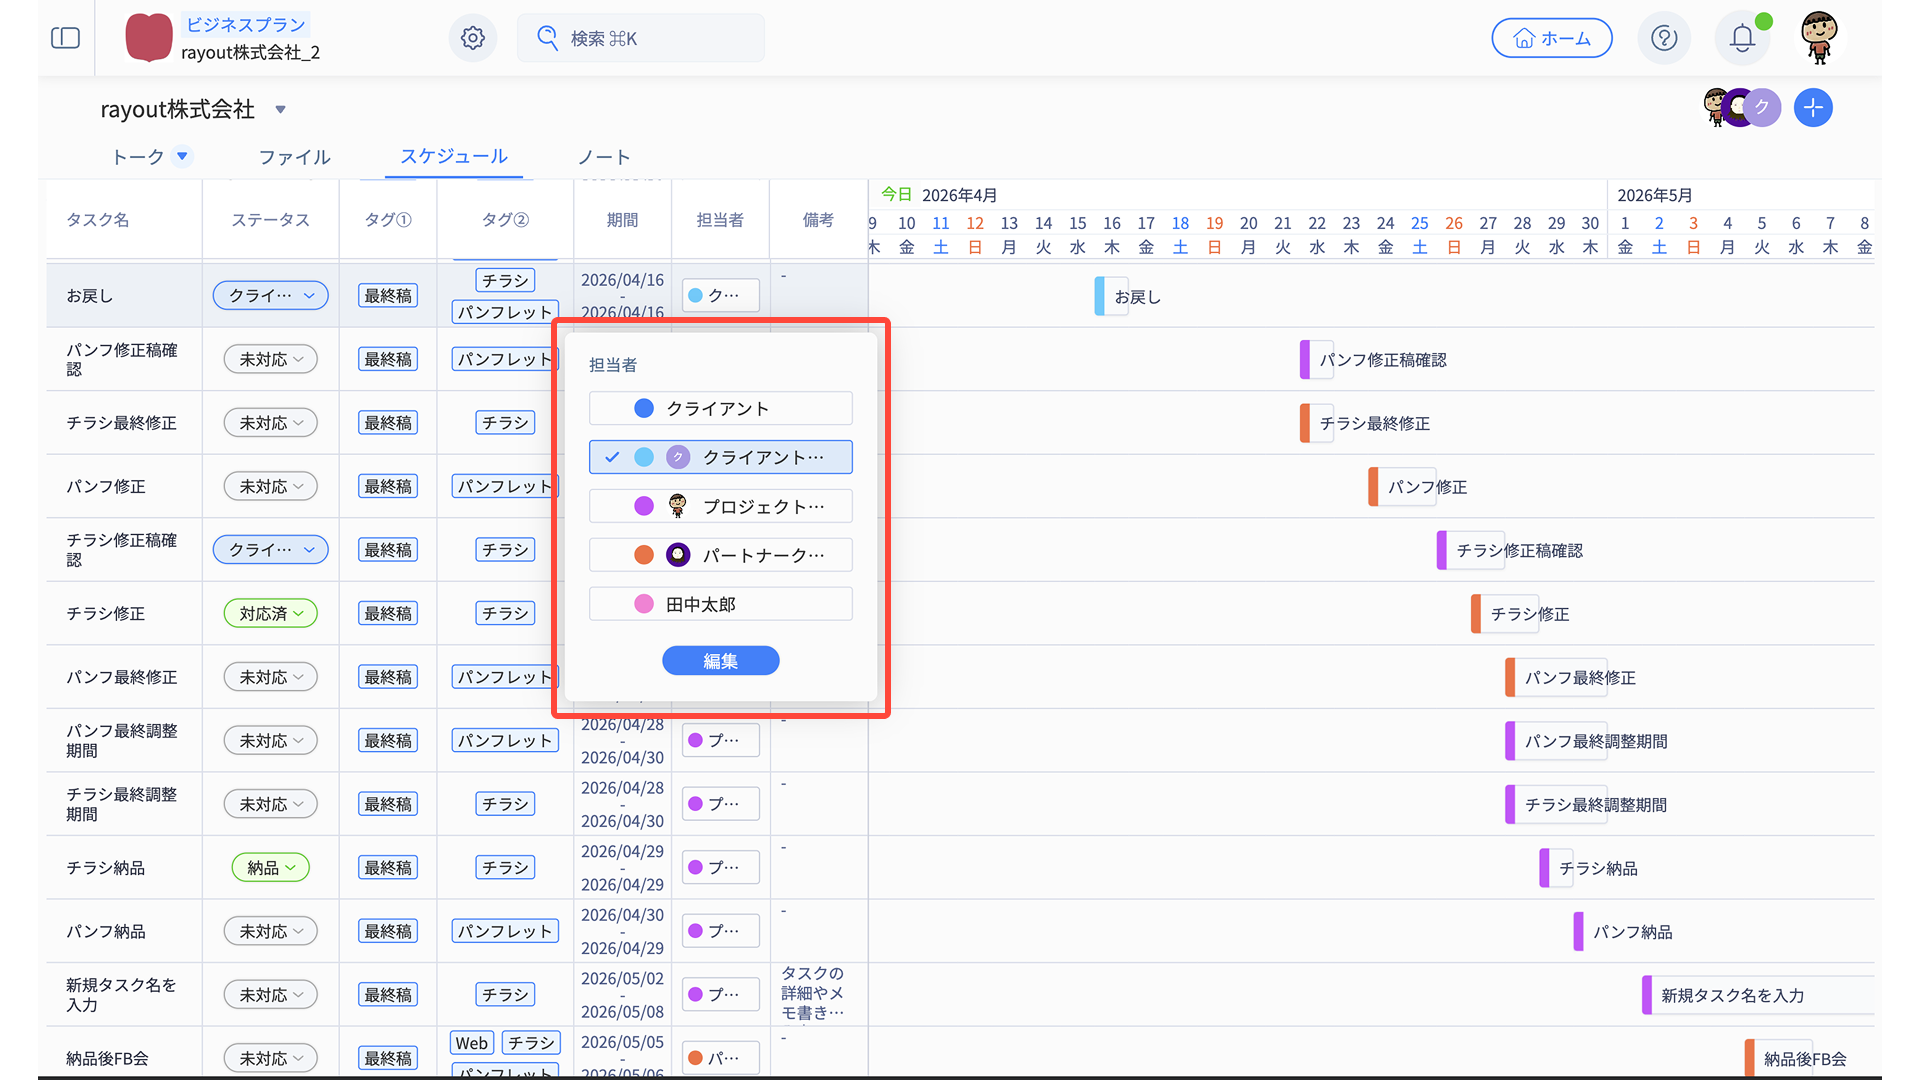1920x1080 pixels.
Task: Choose the プロジェクト assignee option
Action: point(720,506)
